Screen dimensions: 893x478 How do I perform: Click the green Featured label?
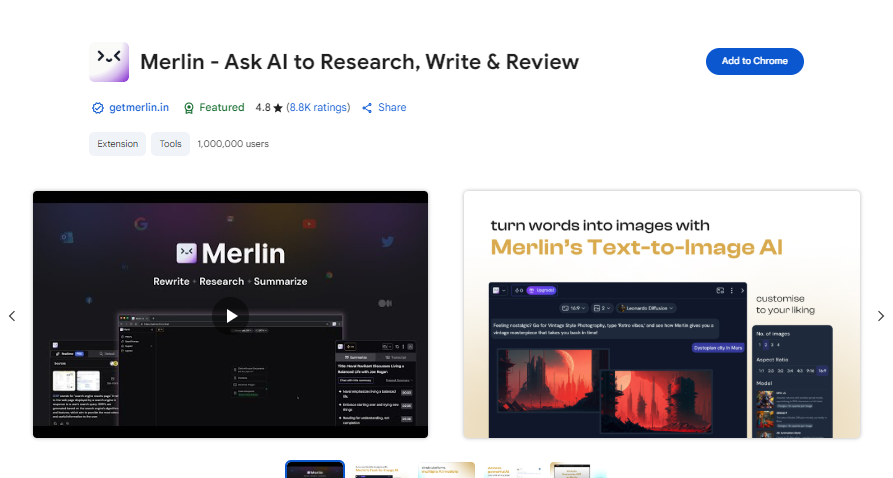(x=222, y=107)
